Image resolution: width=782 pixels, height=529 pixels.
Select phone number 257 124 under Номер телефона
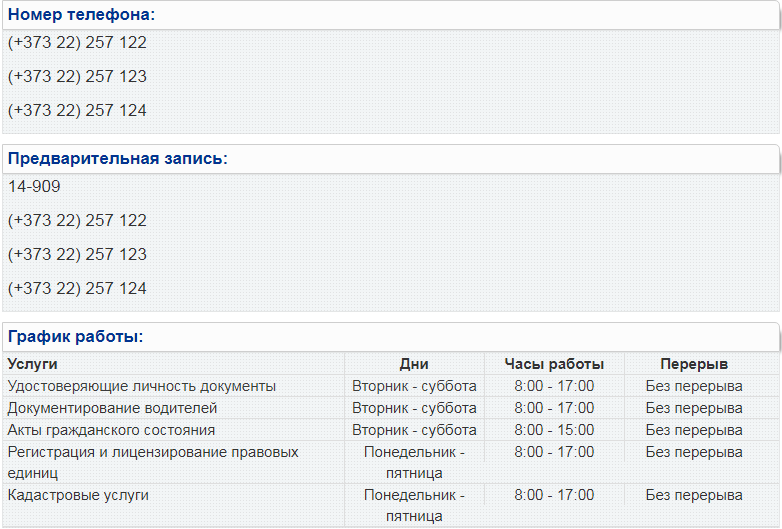(77, 110)
